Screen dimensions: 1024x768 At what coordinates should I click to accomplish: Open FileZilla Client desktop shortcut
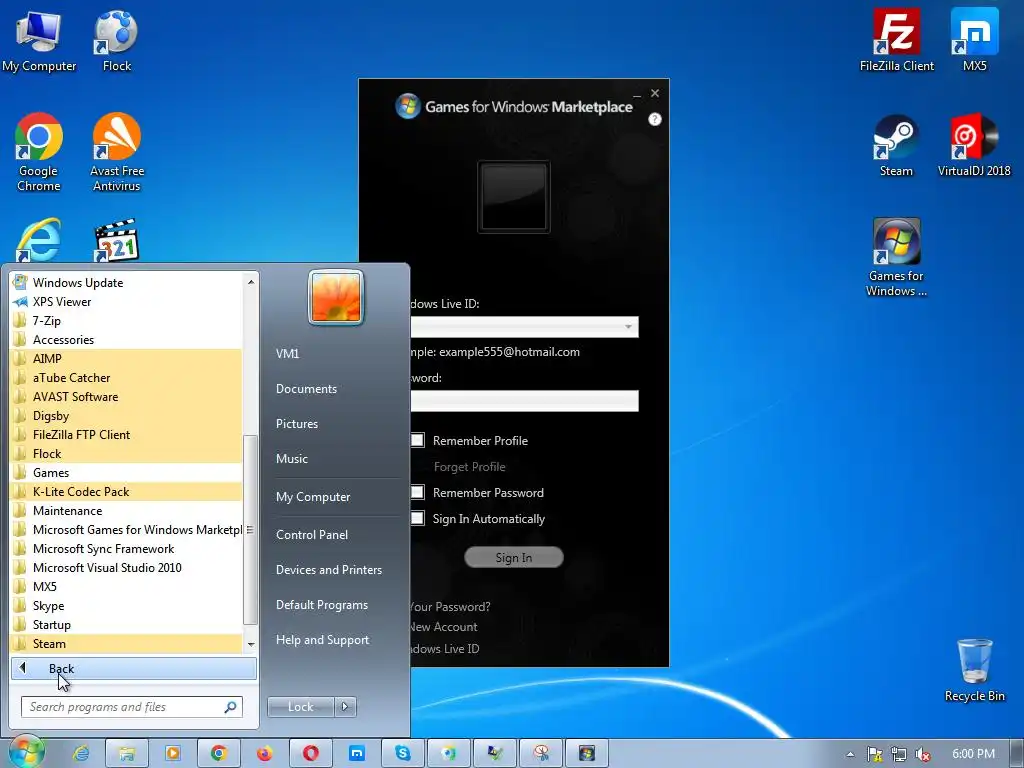tap(896, 41)
